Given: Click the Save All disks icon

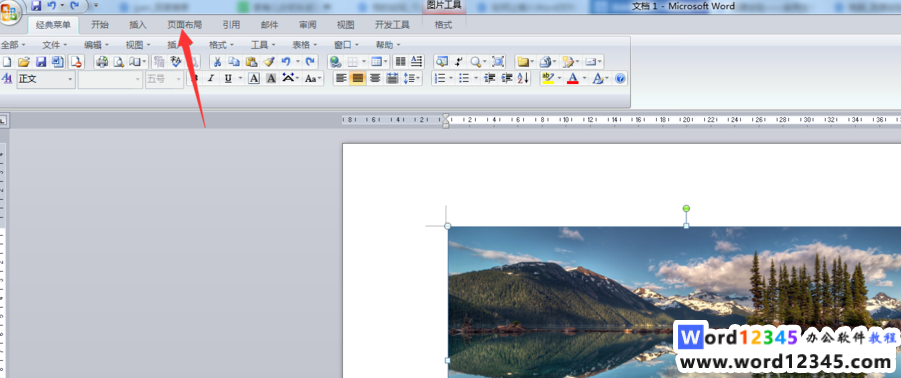Looking at the screenshot, I should click(57, 61).
